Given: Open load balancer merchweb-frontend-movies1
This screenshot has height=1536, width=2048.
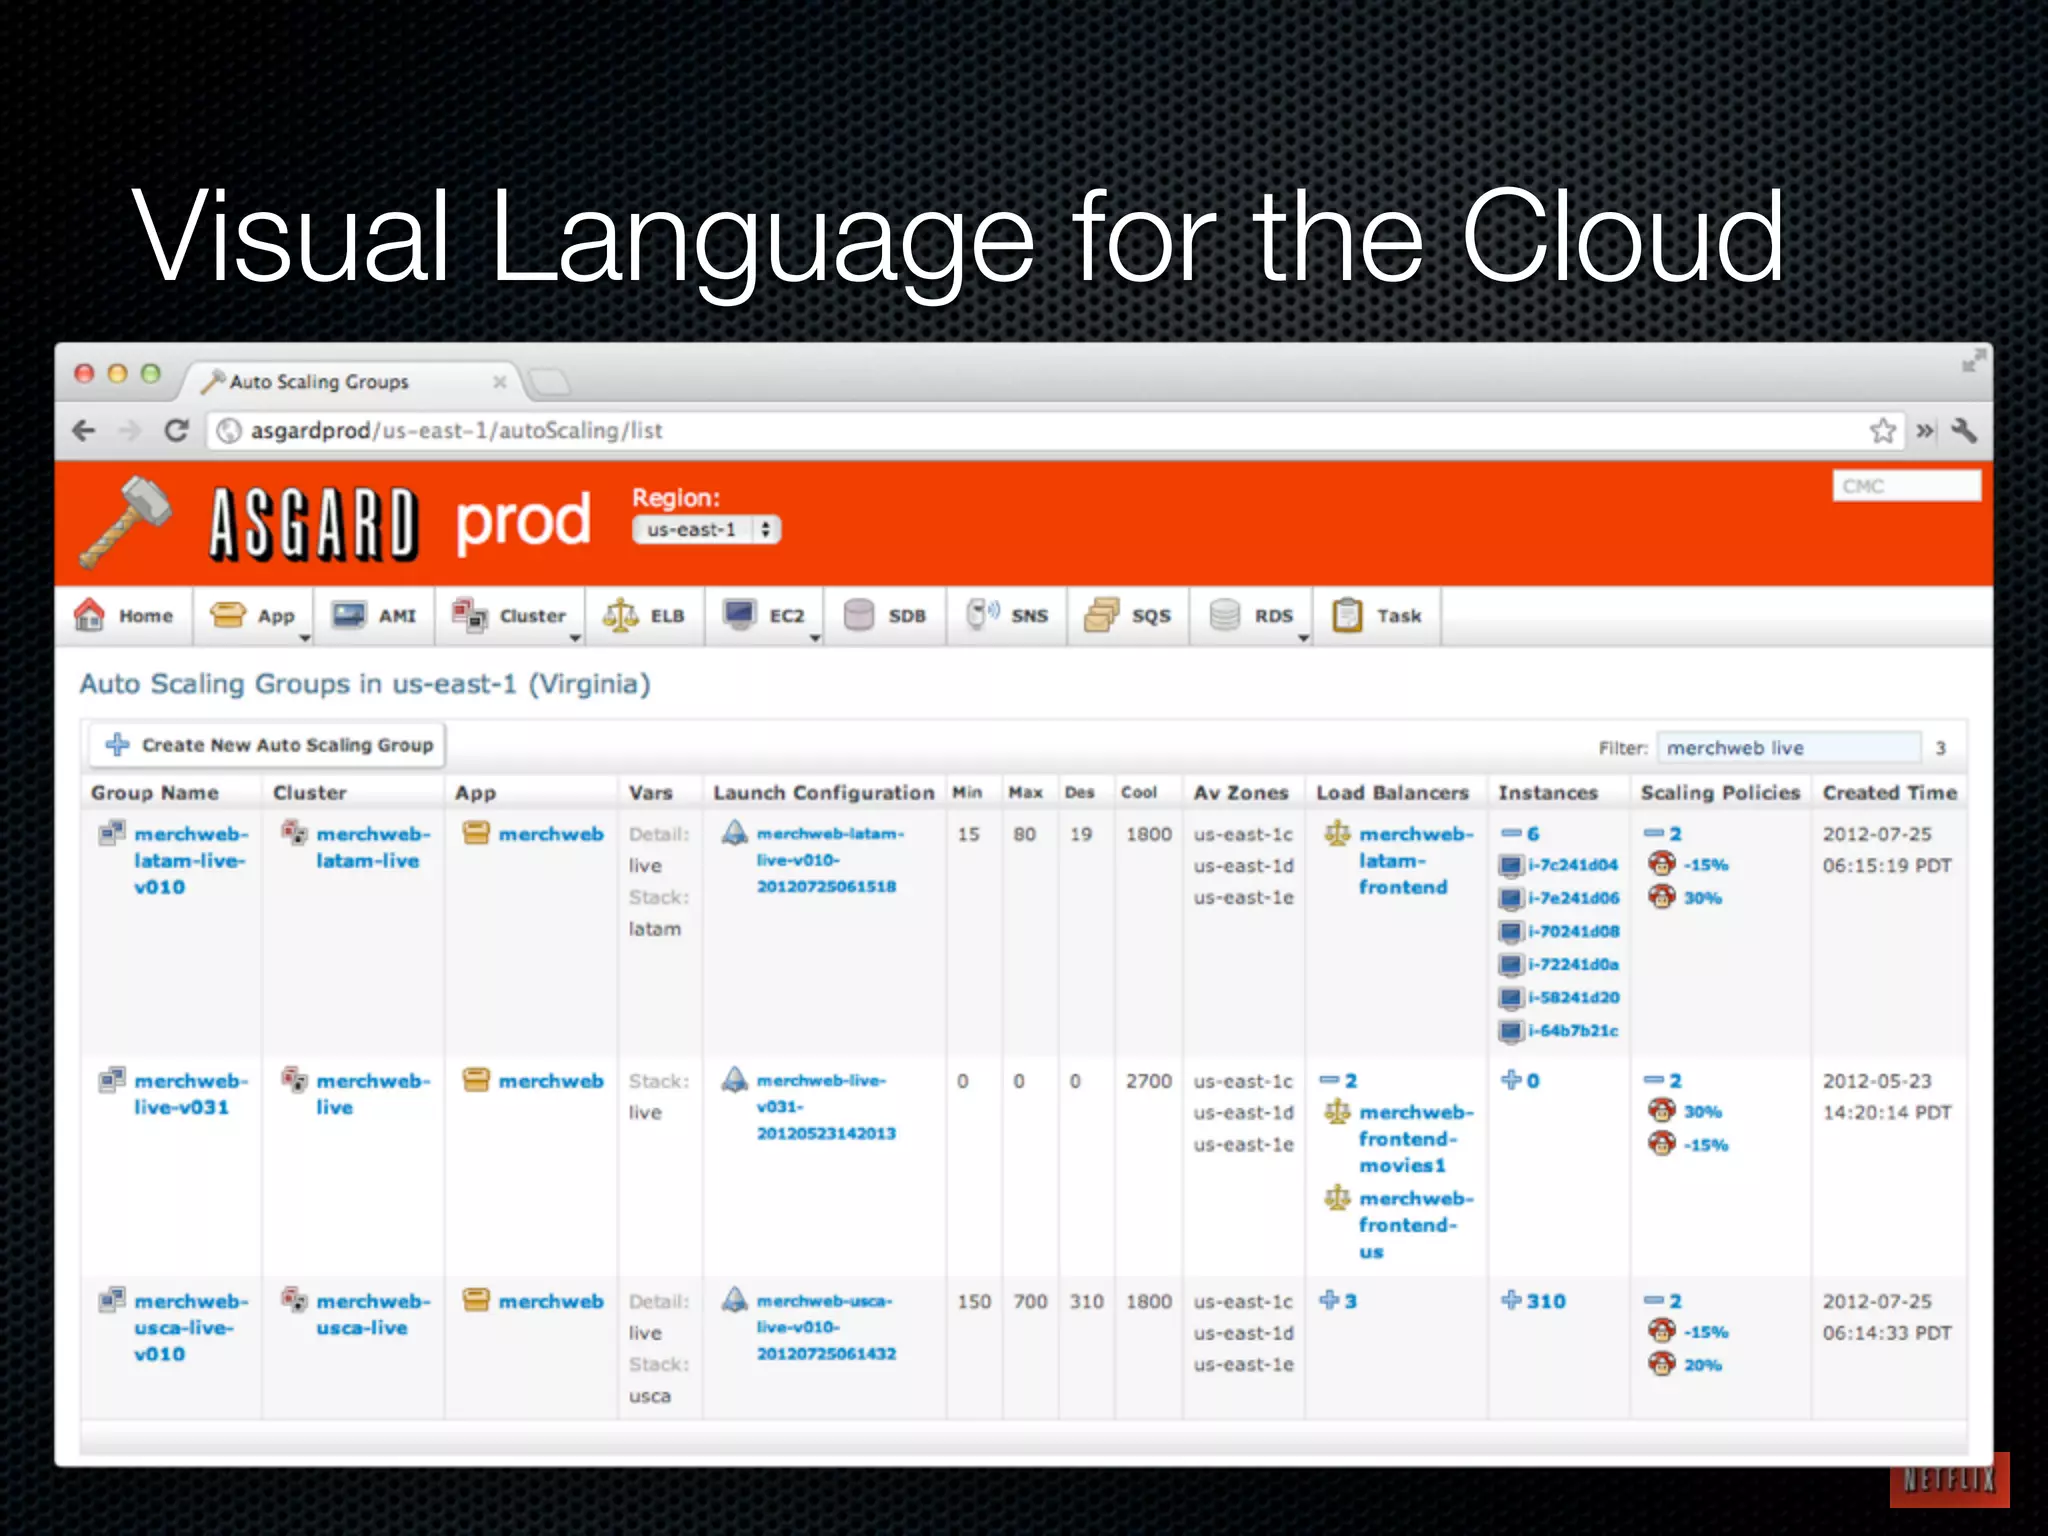Looking at the screenshot, I should [1415, 1139].
